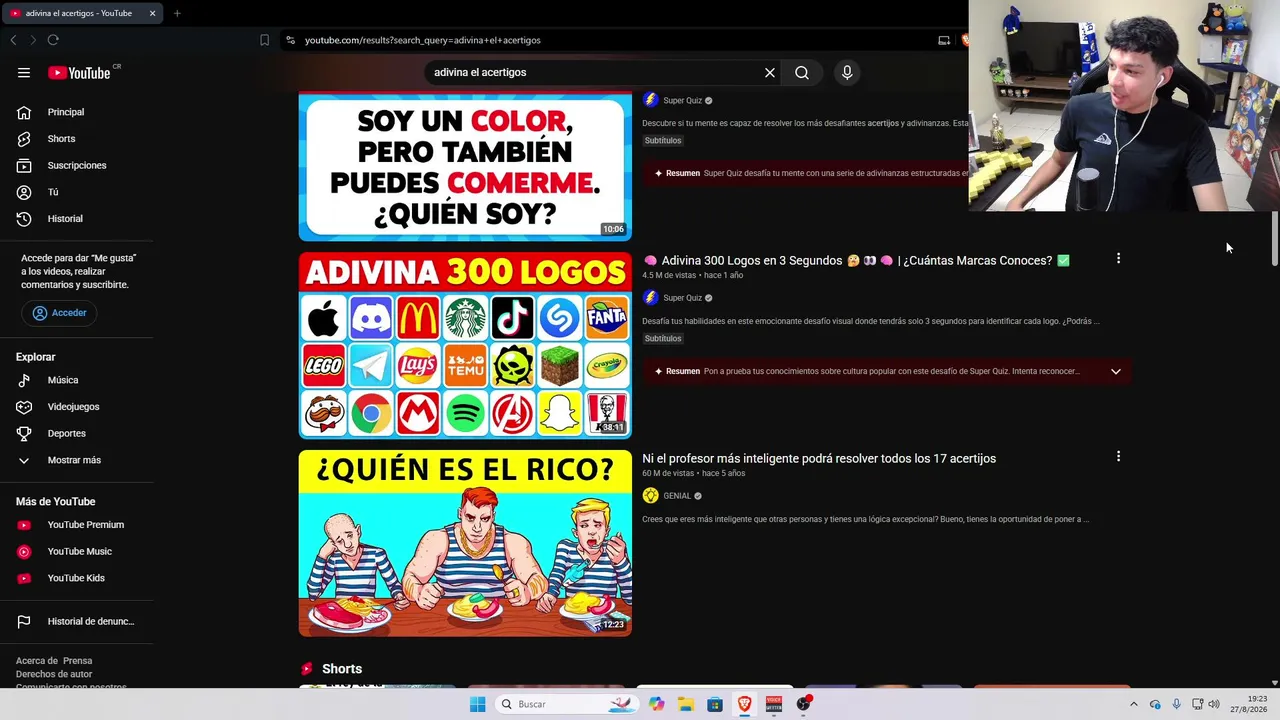Open more options for 'Ni el profesor' video
1280x720 pixels.
pyautogui.click(x=1118, y=457)
